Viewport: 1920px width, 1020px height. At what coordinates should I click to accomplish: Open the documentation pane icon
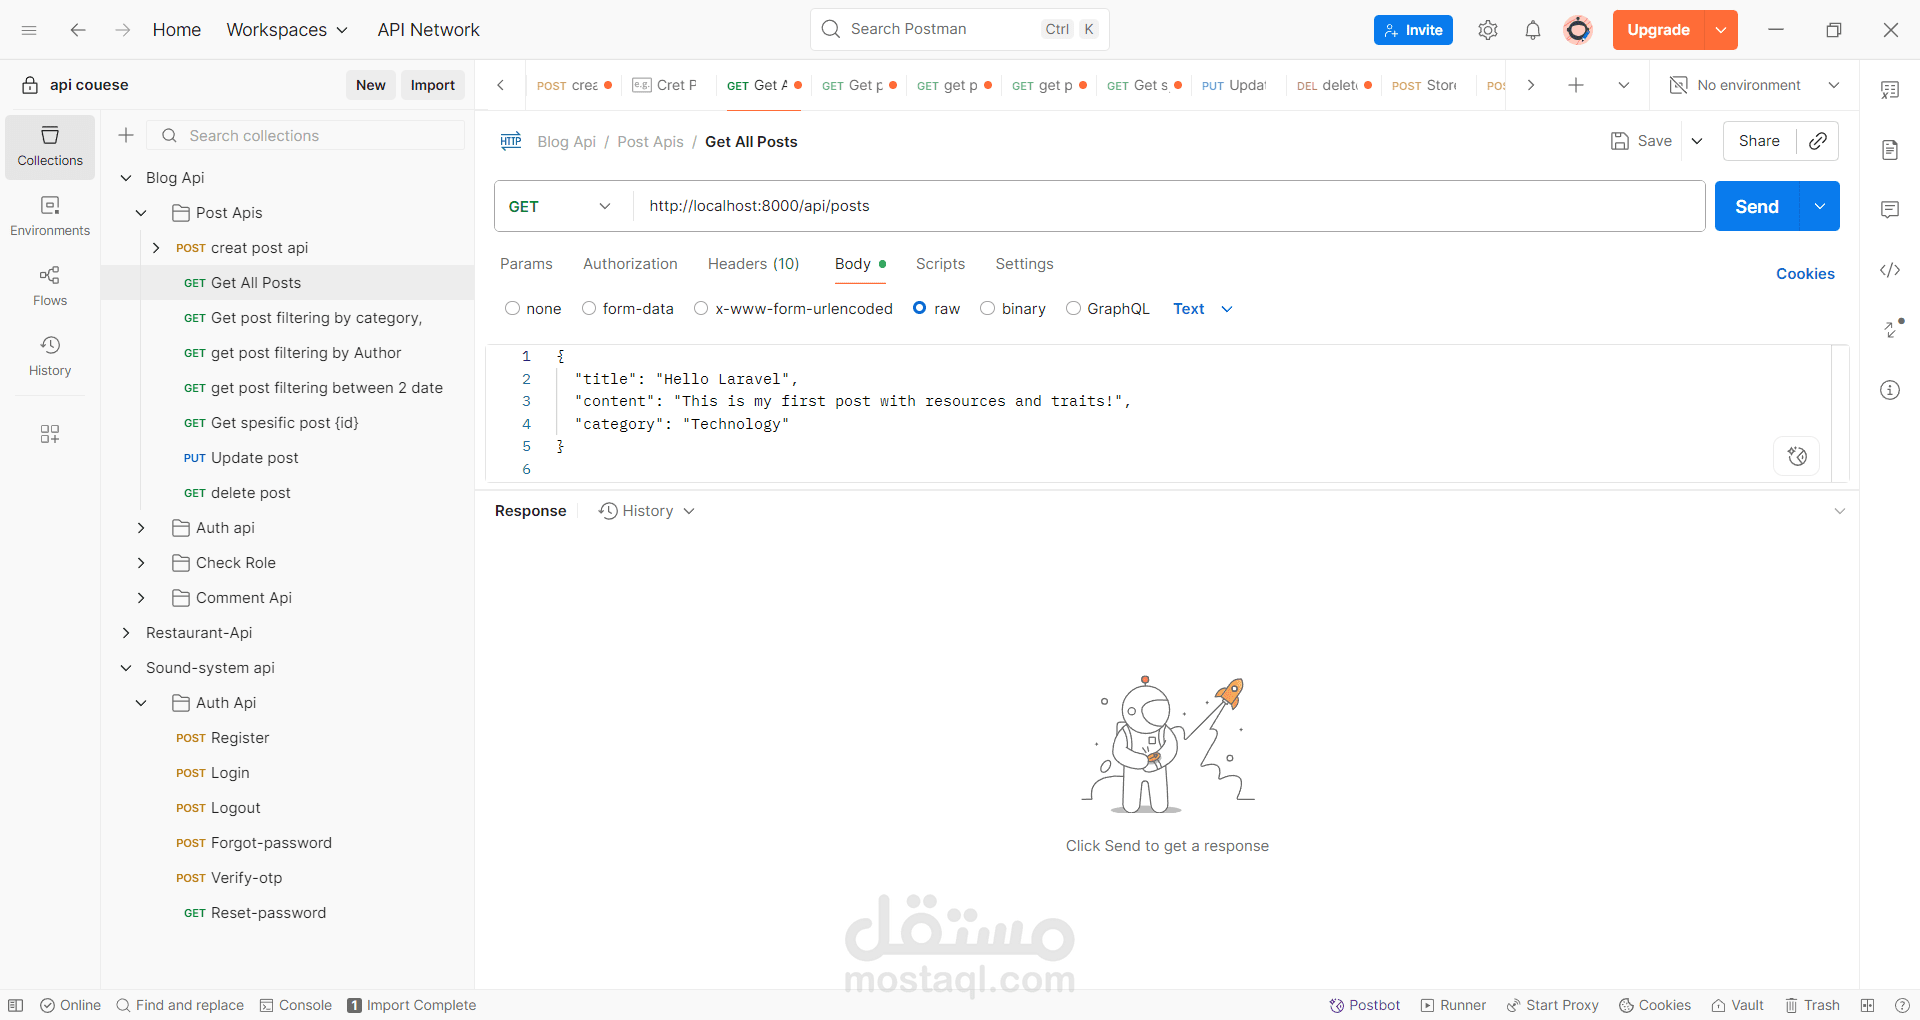click(1890, 150)
